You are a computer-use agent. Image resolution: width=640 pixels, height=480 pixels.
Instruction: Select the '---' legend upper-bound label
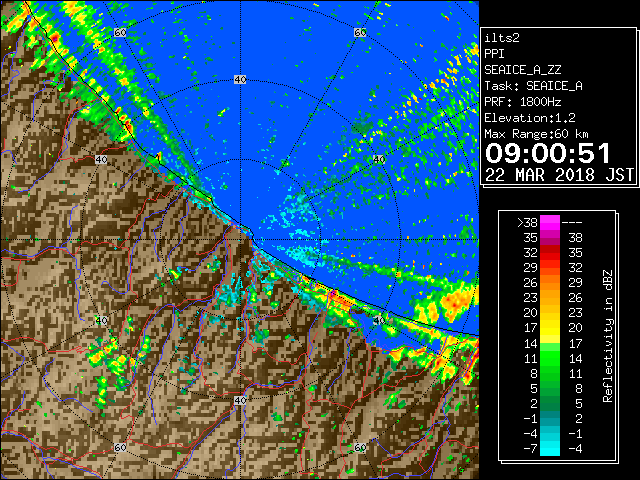(x=572, y=222)
